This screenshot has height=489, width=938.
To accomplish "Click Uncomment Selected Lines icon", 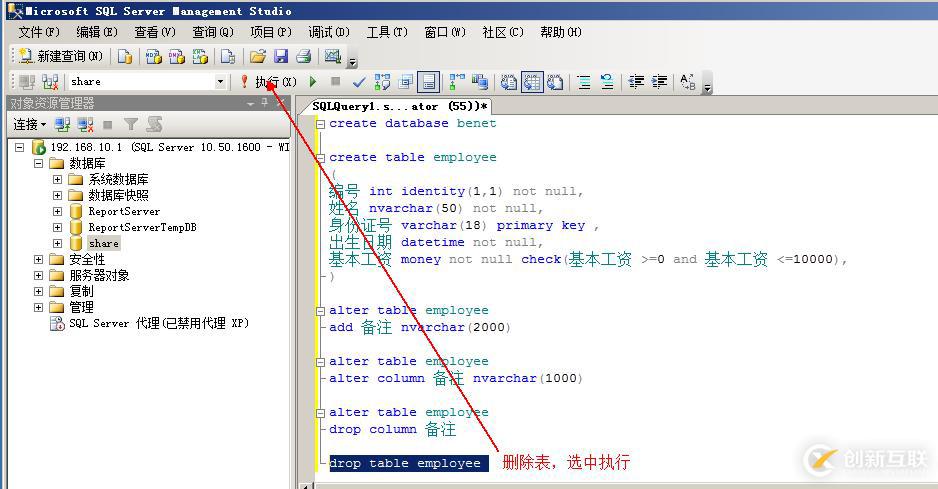I will coord(607,81).
